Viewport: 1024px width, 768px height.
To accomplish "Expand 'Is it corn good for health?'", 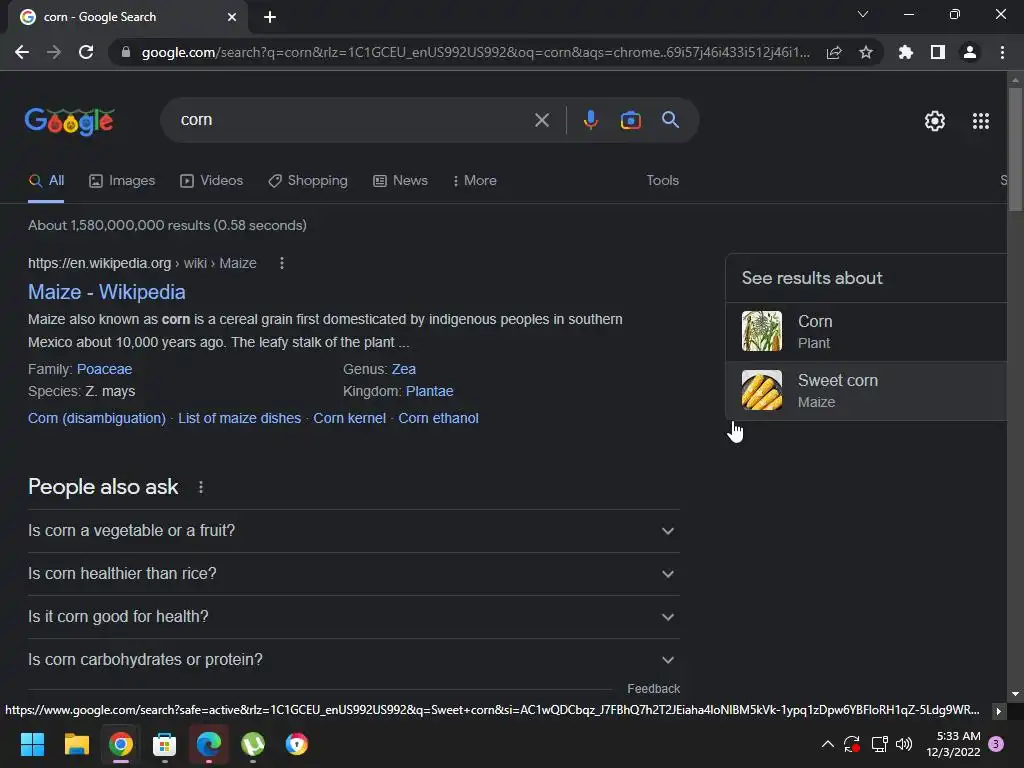I will coord(353,617).
